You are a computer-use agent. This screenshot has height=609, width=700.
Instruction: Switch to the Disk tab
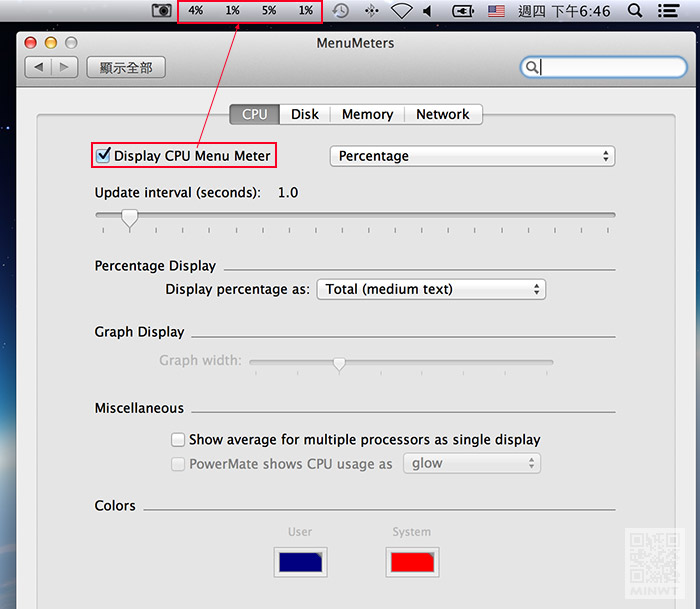pyautogui.click(x=305, y=114)
